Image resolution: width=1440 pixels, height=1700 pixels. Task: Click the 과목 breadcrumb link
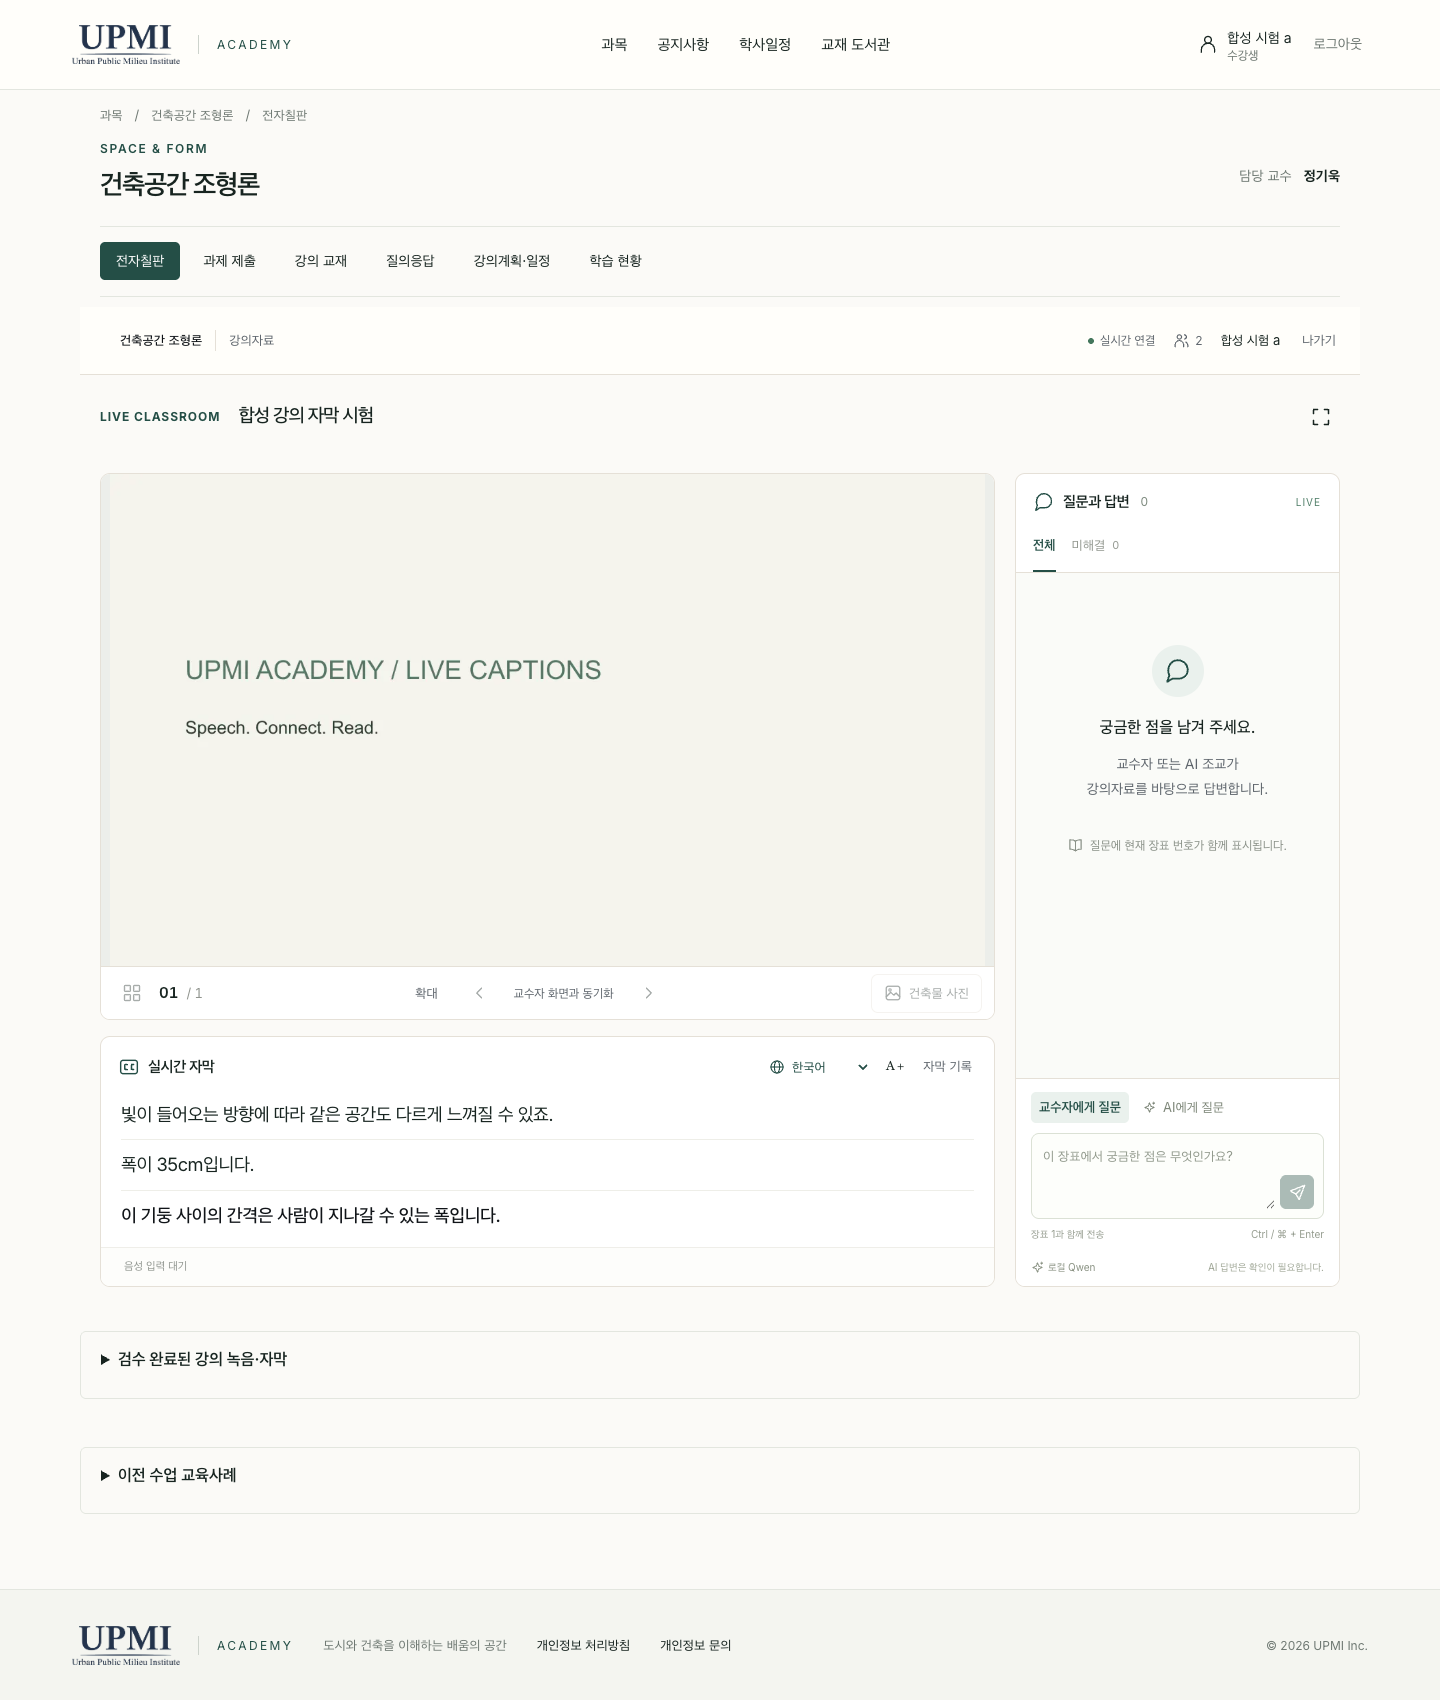(x=111, y=116)
